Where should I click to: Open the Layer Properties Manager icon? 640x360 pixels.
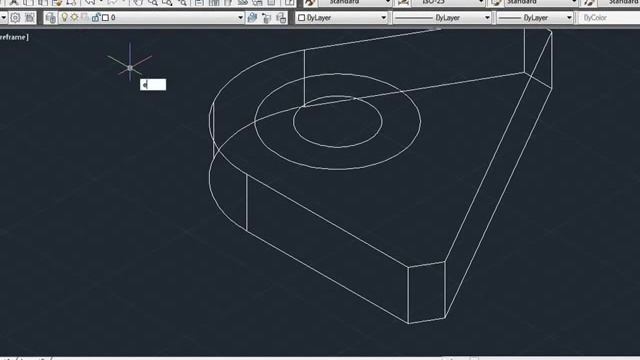(50, 18)
